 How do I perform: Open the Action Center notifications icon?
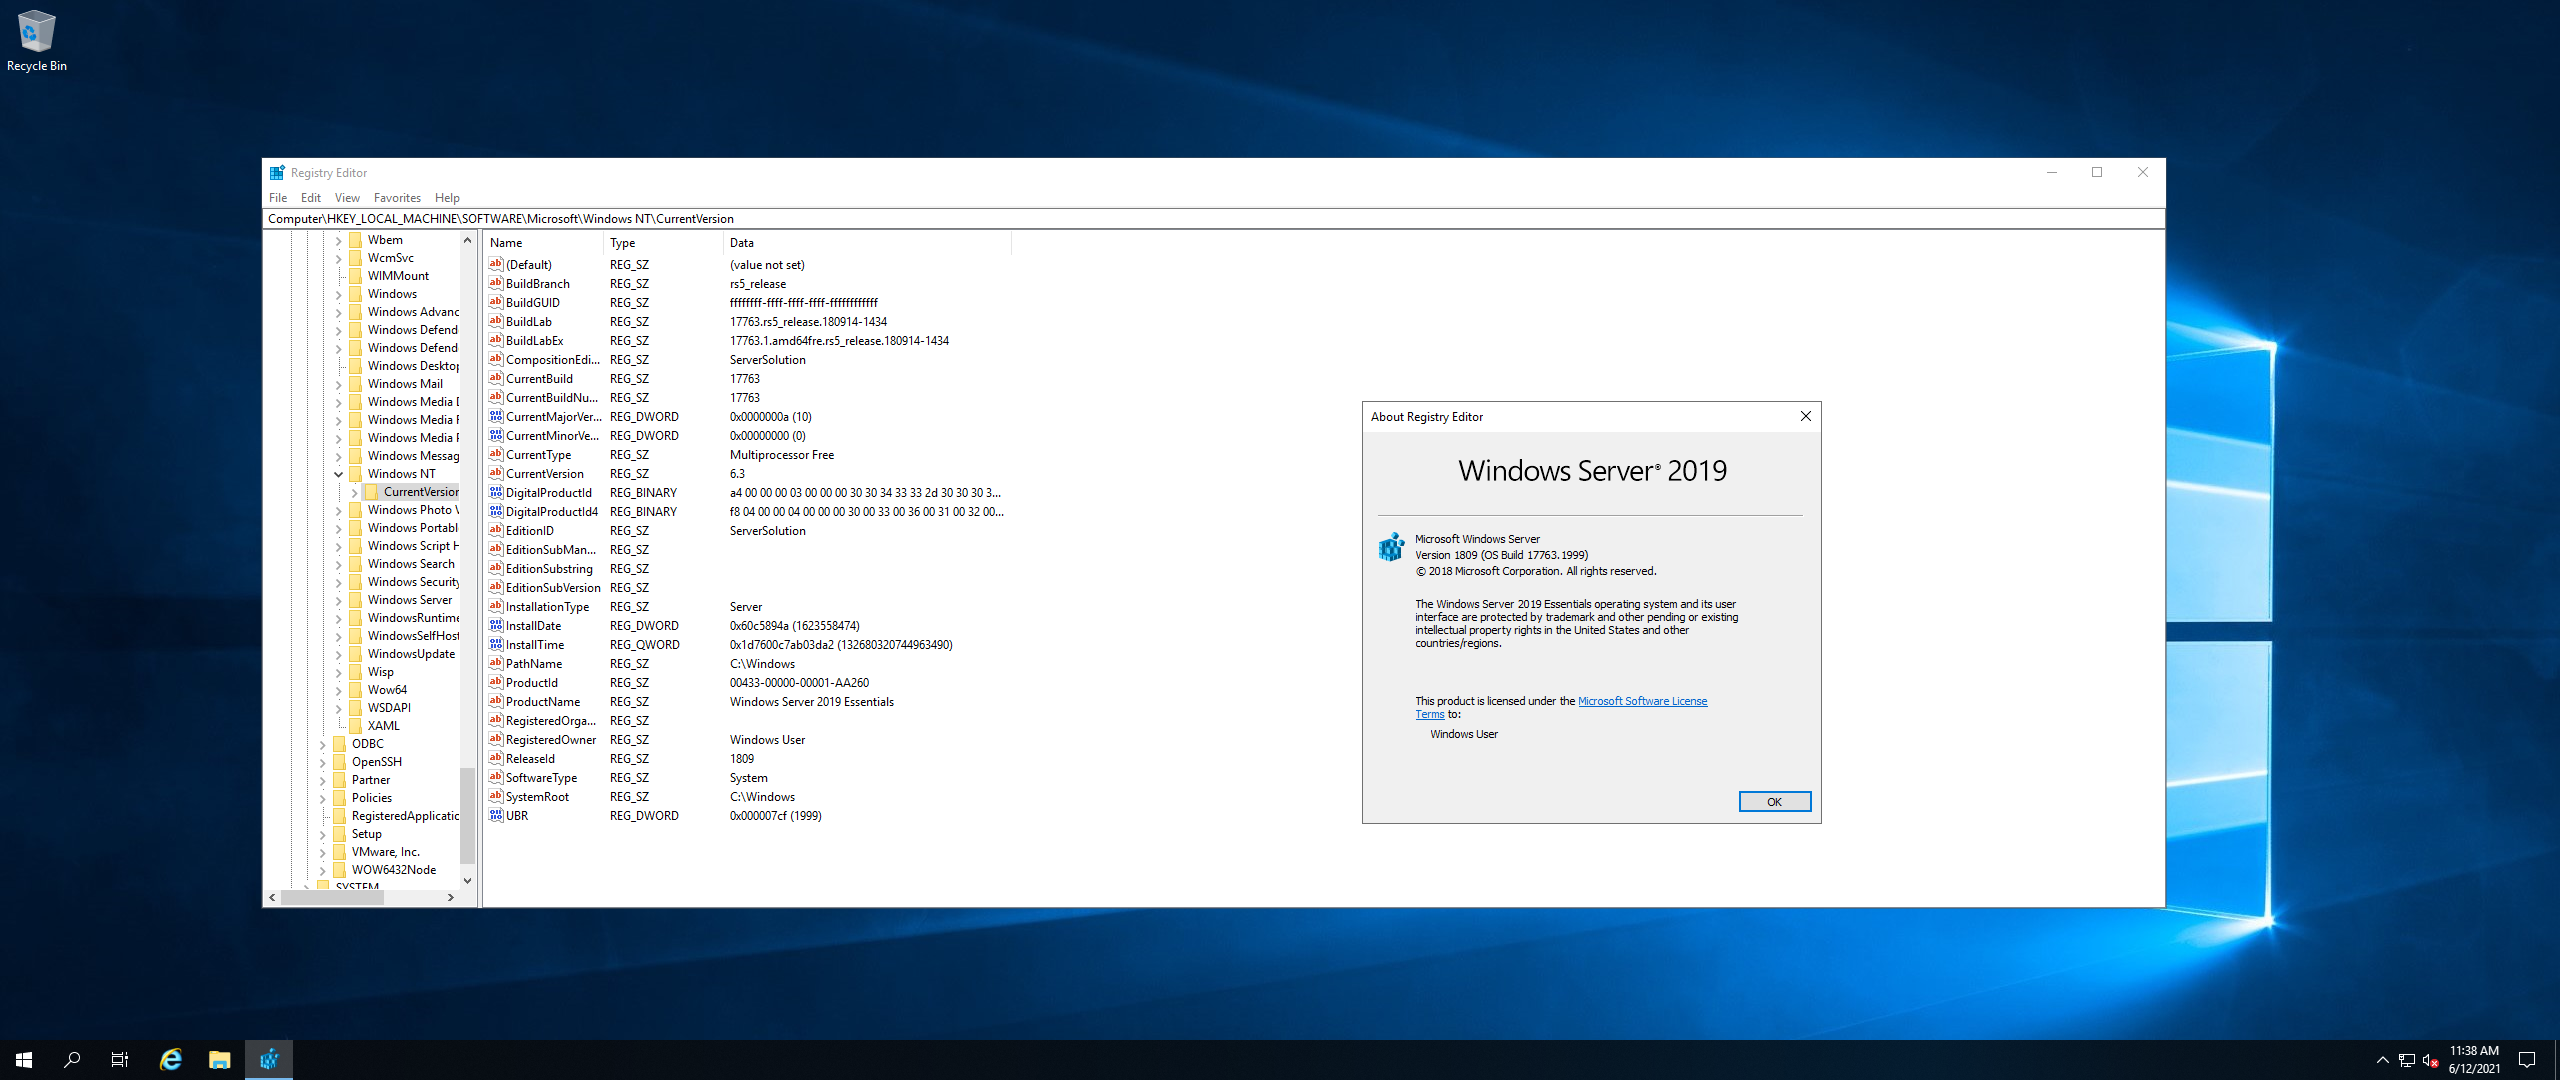(x=2527, y=1060)
